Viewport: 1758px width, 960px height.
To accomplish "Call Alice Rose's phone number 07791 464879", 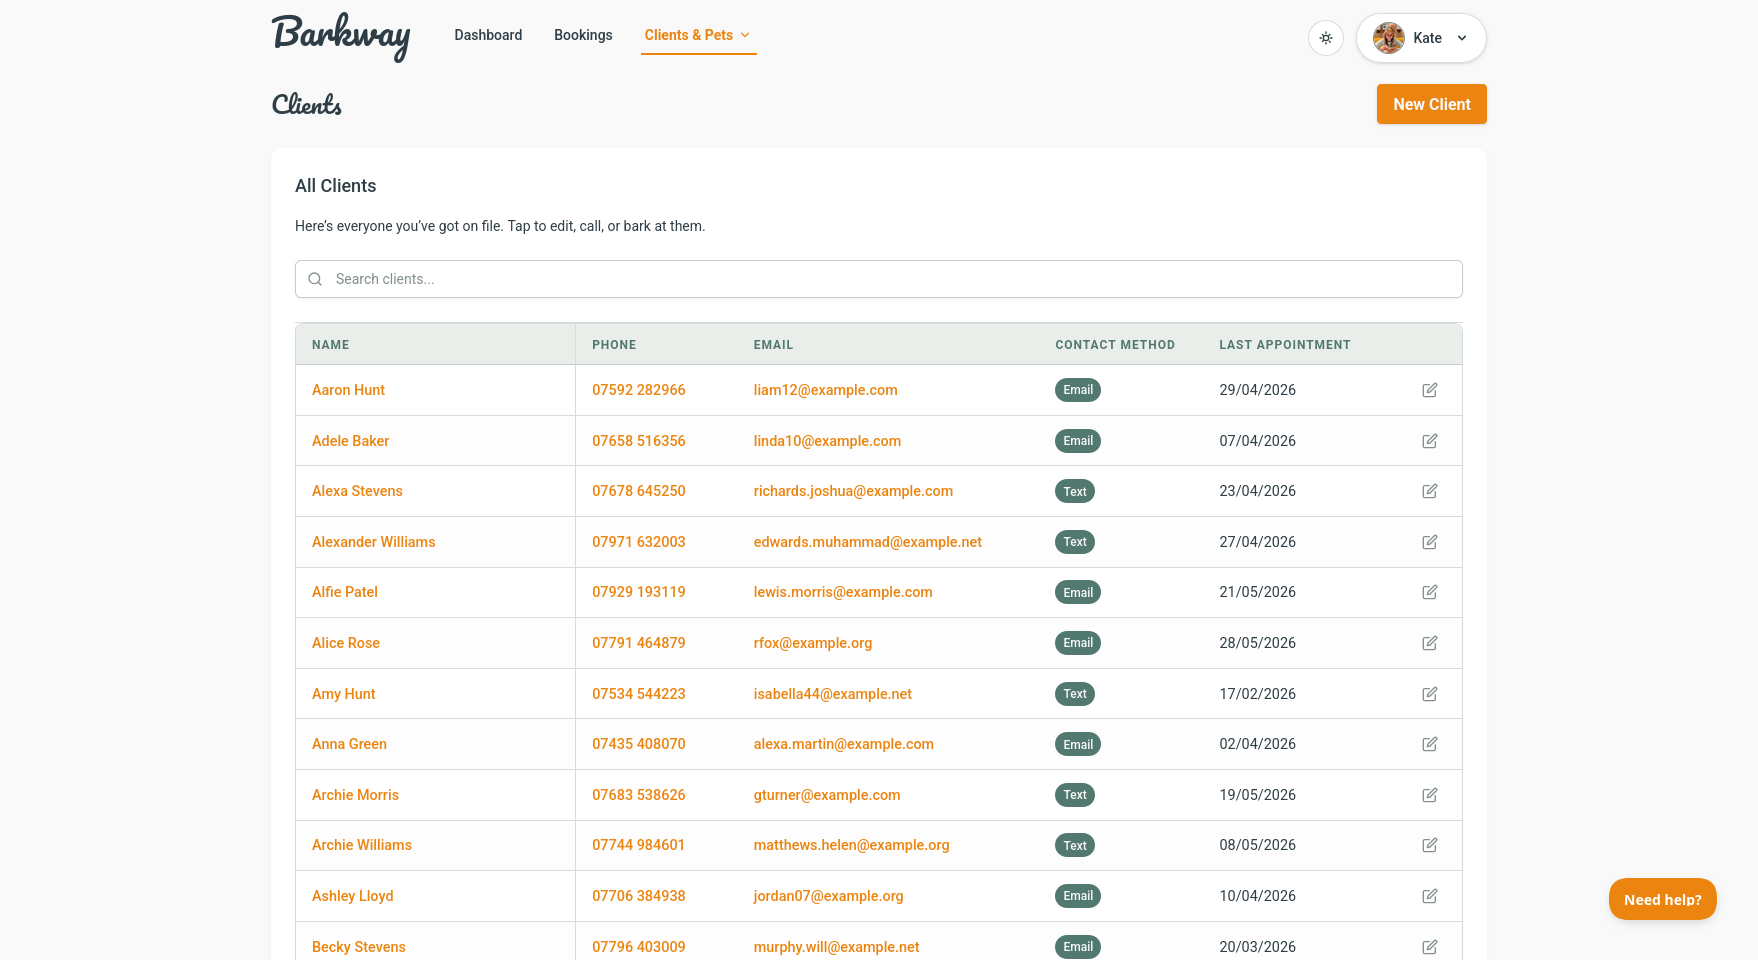I will (638, 643).
